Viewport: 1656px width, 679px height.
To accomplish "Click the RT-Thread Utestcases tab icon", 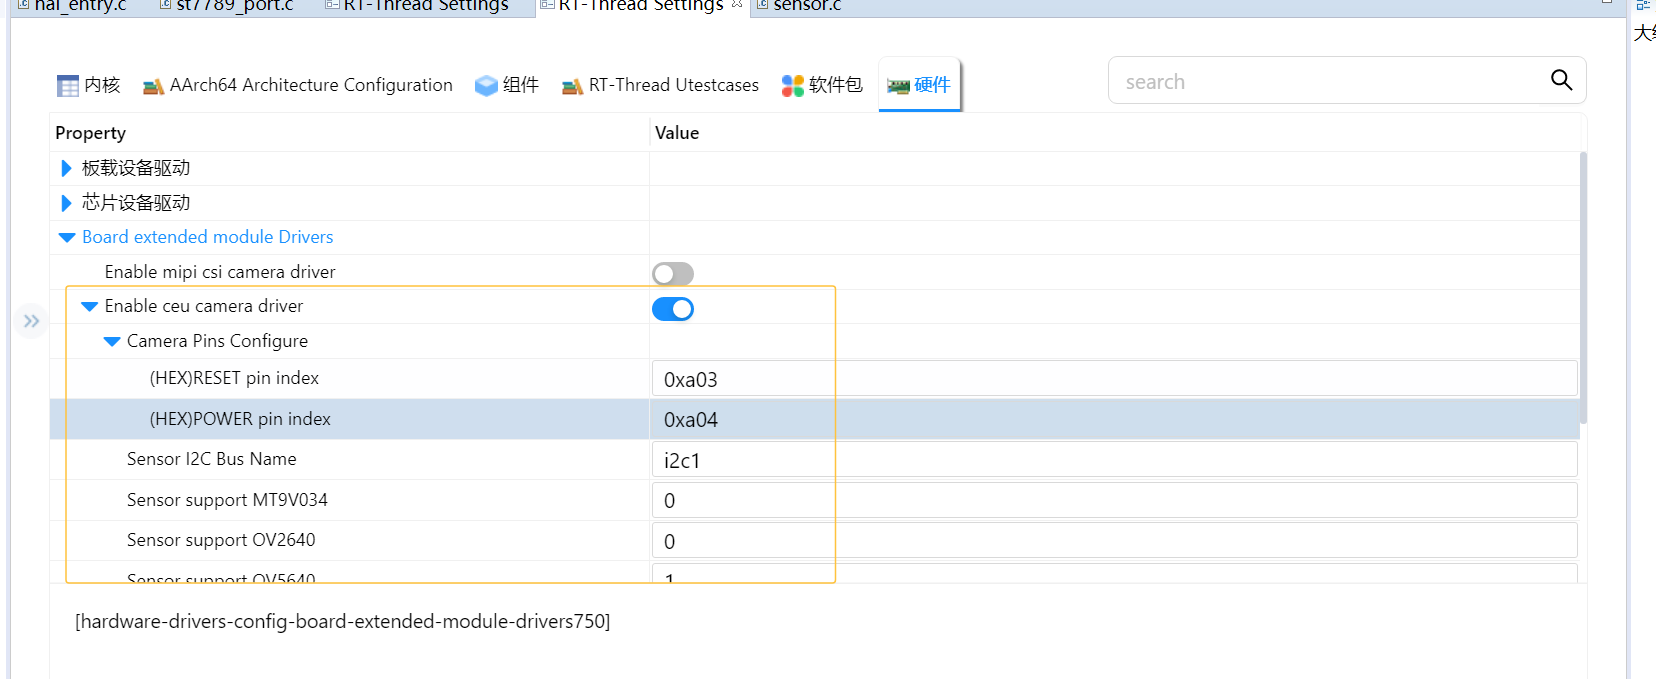I will pos(572,87).
